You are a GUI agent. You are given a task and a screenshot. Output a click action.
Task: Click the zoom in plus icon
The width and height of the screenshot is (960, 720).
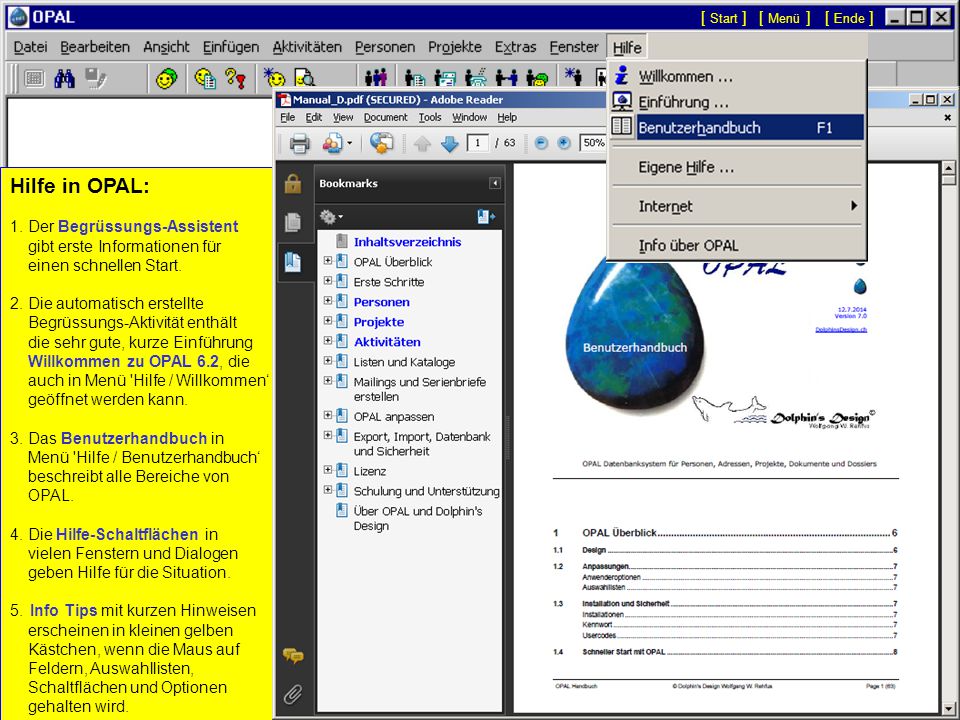click(x=564, y=143)
